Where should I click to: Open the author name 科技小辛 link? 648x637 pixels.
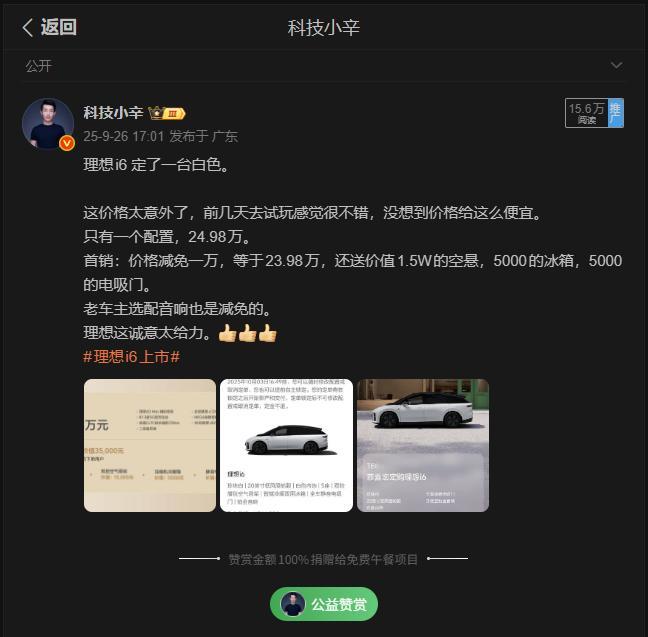coord(113,112)
